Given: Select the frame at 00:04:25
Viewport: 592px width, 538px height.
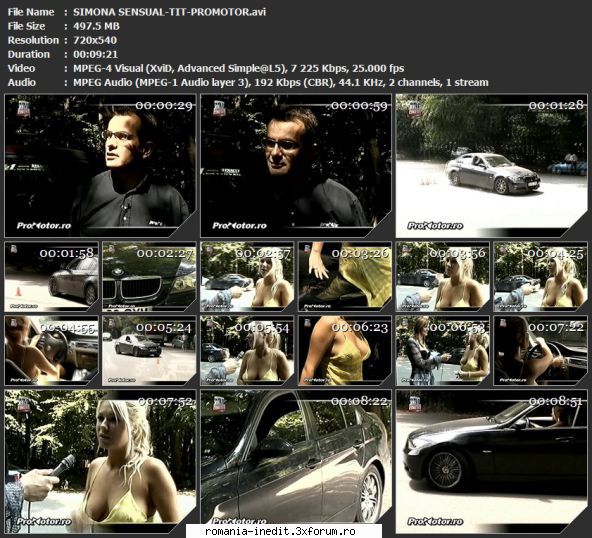Looking at the screenshot, I should (x=540, y=277).
